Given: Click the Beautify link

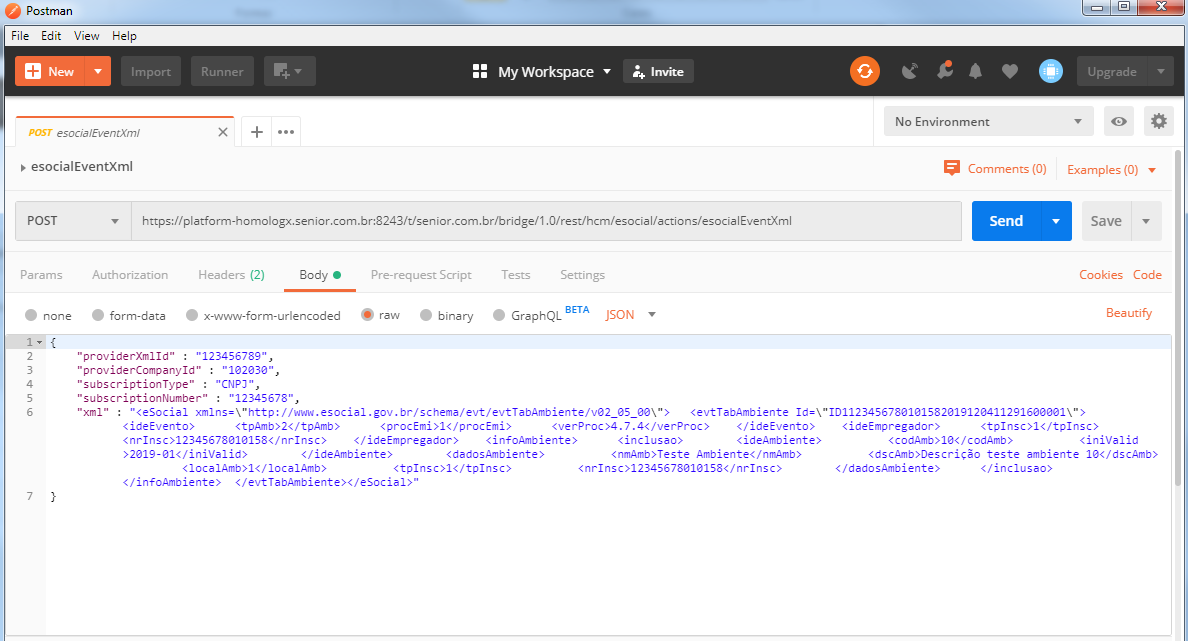Looking at the screenshot, I should [1129, 313].
